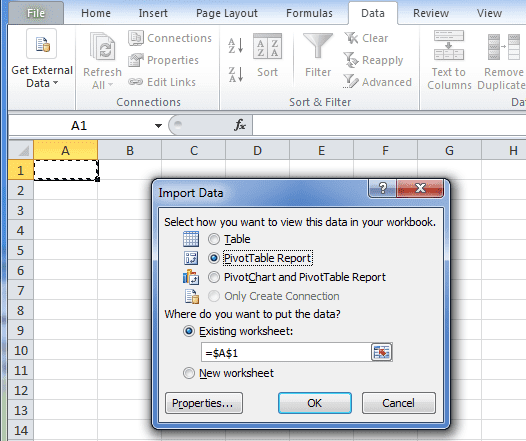The width and height of the screenshot is (526, 441).
Task: Open the Sort dialog button
Action: [x=267, y=55]
